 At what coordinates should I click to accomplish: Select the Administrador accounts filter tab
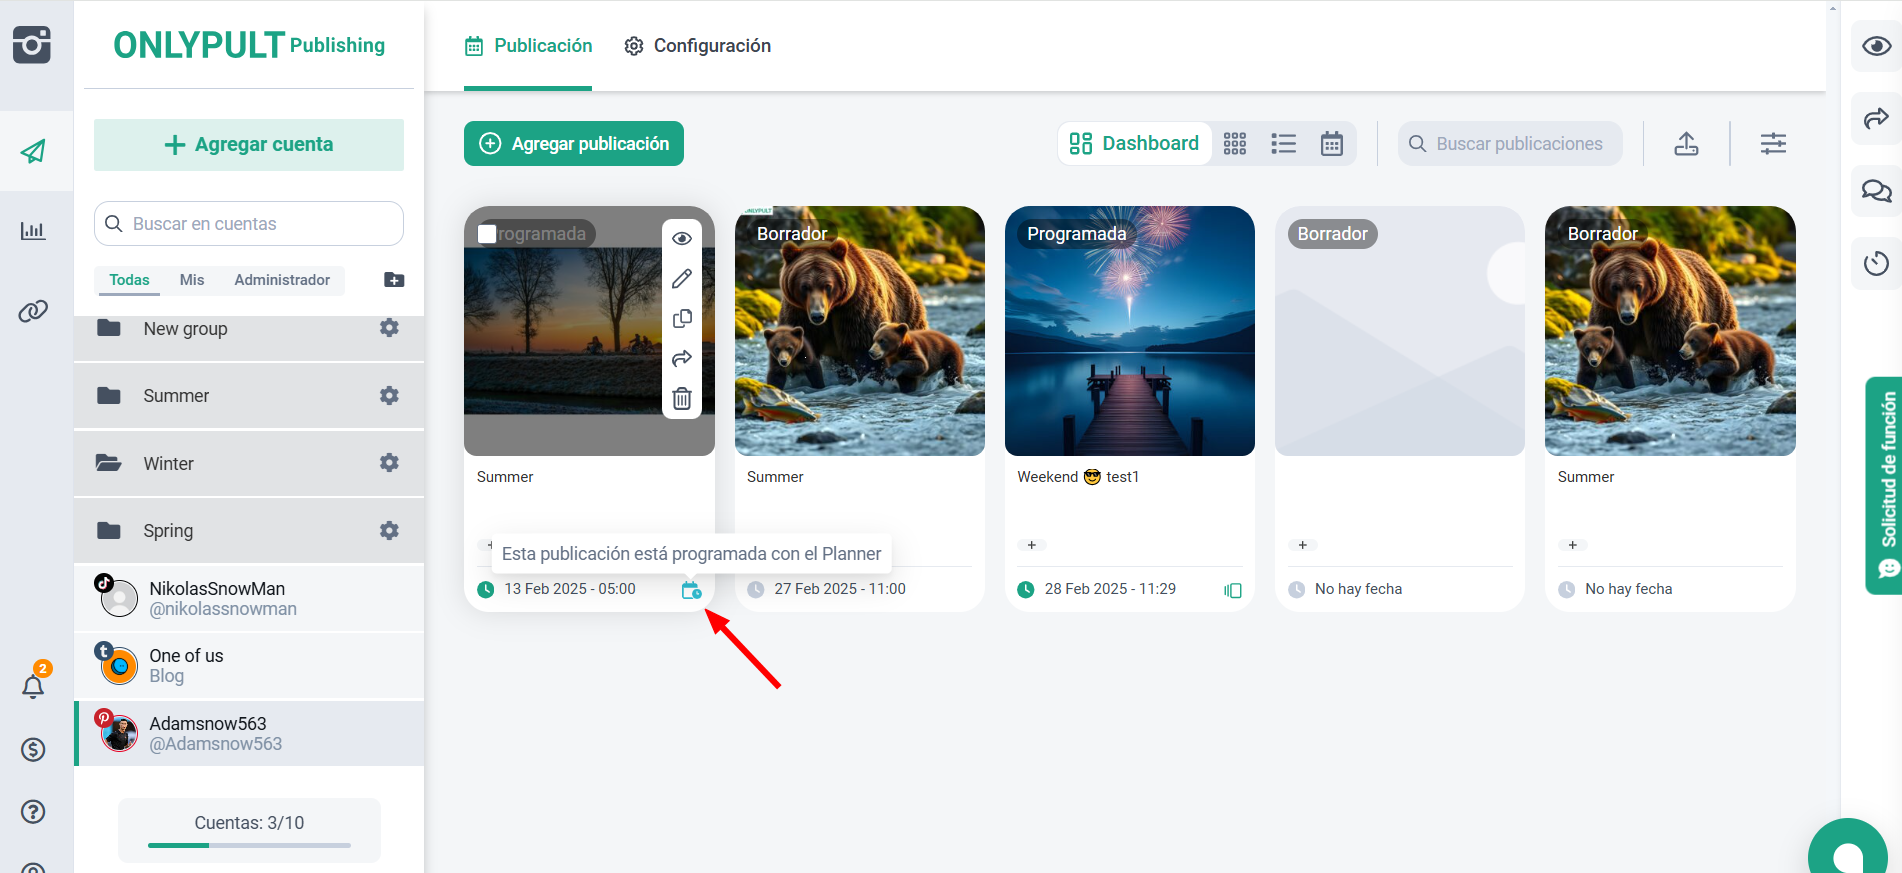coord(282,280)
